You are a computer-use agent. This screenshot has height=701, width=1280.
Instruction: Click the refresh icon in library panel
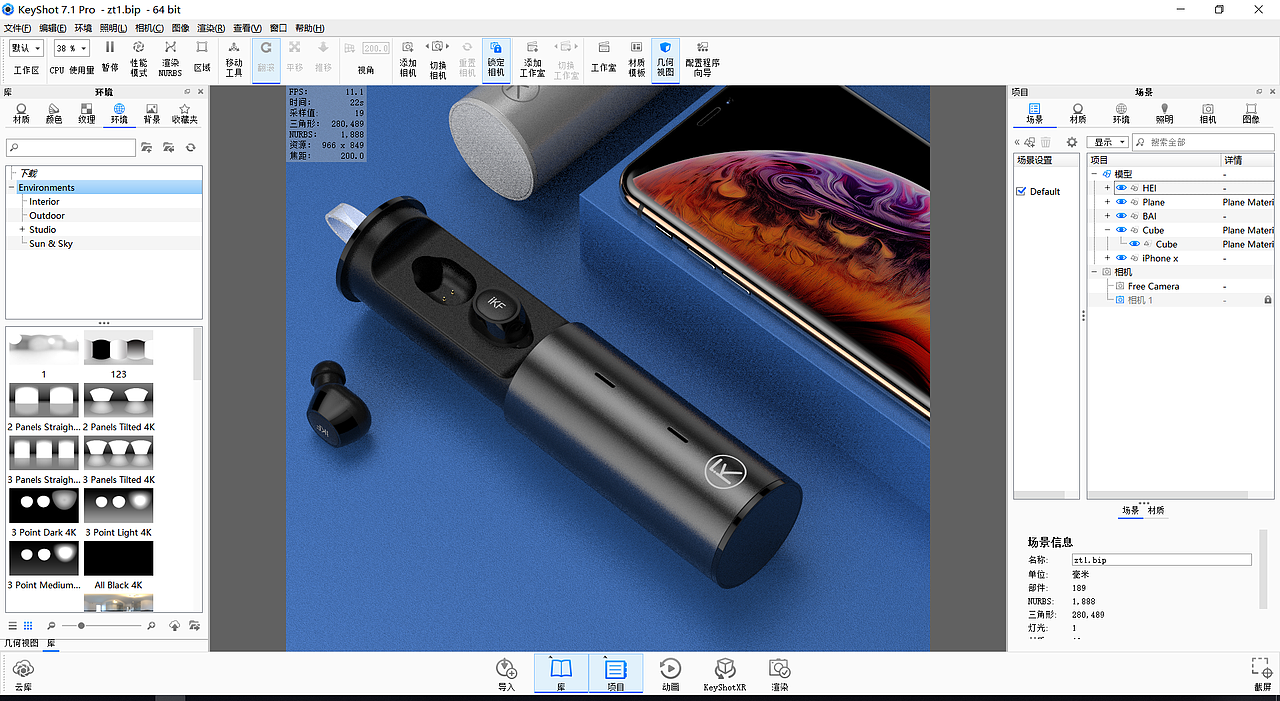[190, 147]
